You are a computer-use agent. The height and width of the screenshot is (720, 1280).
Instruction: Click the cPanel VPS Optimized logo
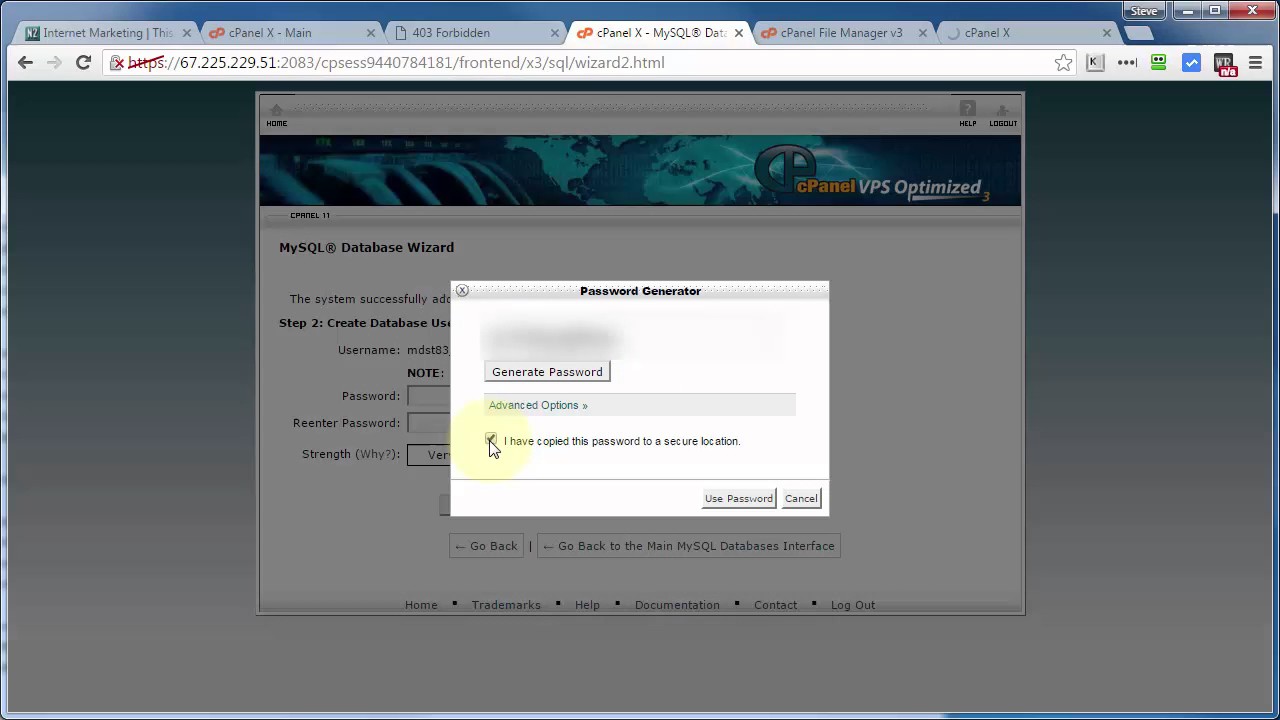point(872,175)
